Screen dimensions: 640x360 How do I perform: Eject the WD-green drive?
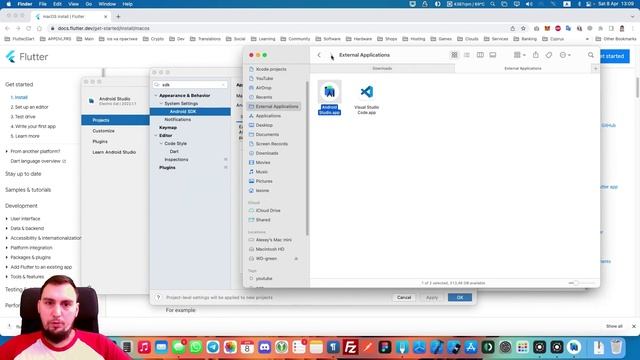click(x=296, y=259)
